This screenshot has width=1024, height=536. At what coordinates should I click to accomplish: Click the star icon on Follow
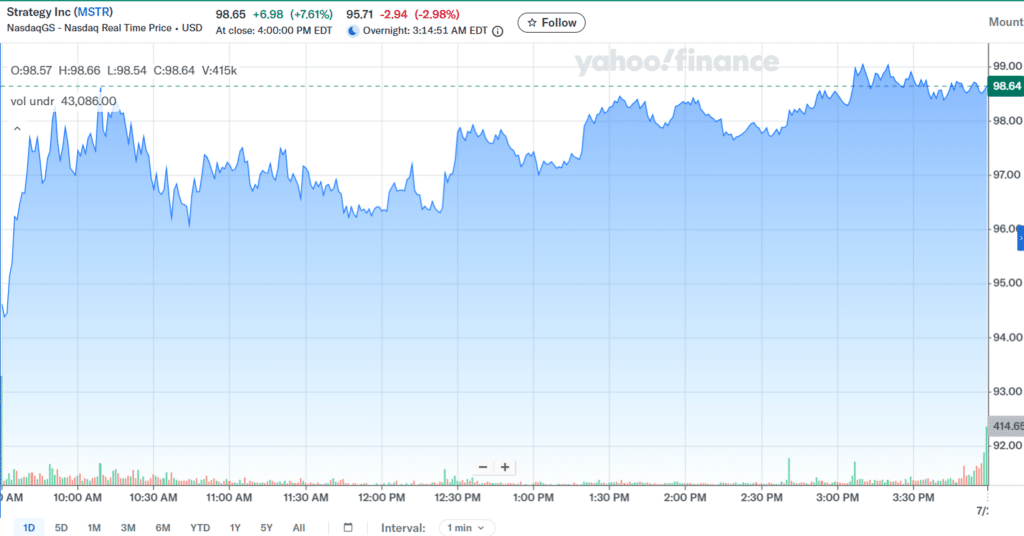(x=532, y=23)
